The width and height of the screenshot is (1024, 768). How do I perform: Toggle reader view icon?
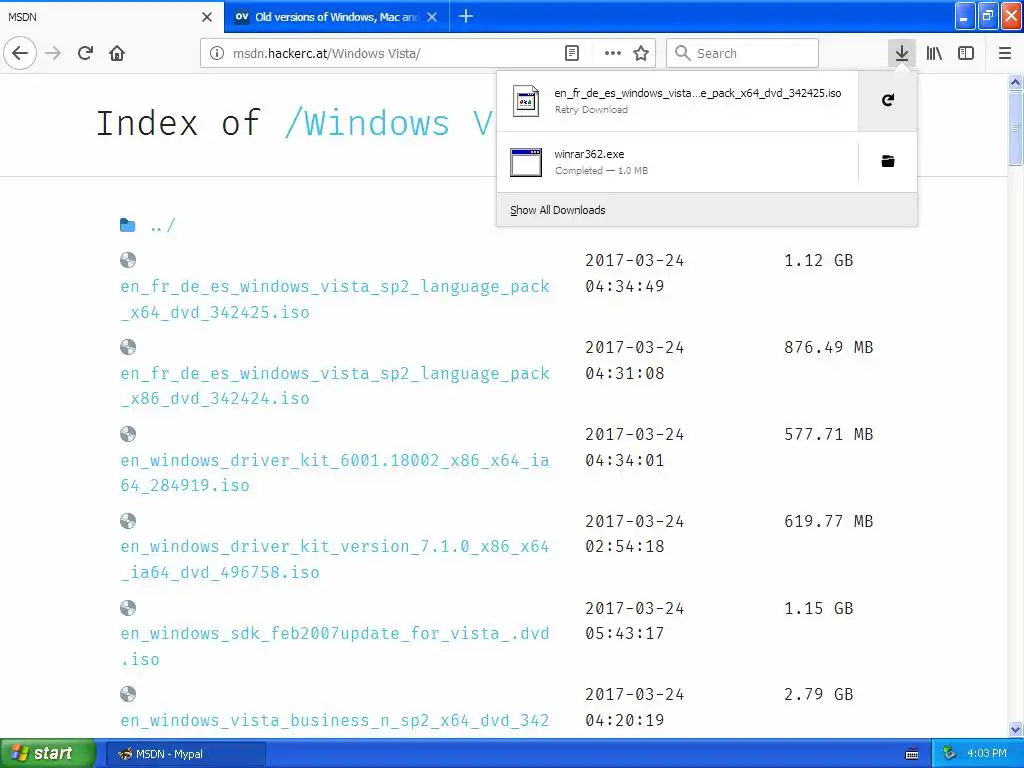pos(571,54)
